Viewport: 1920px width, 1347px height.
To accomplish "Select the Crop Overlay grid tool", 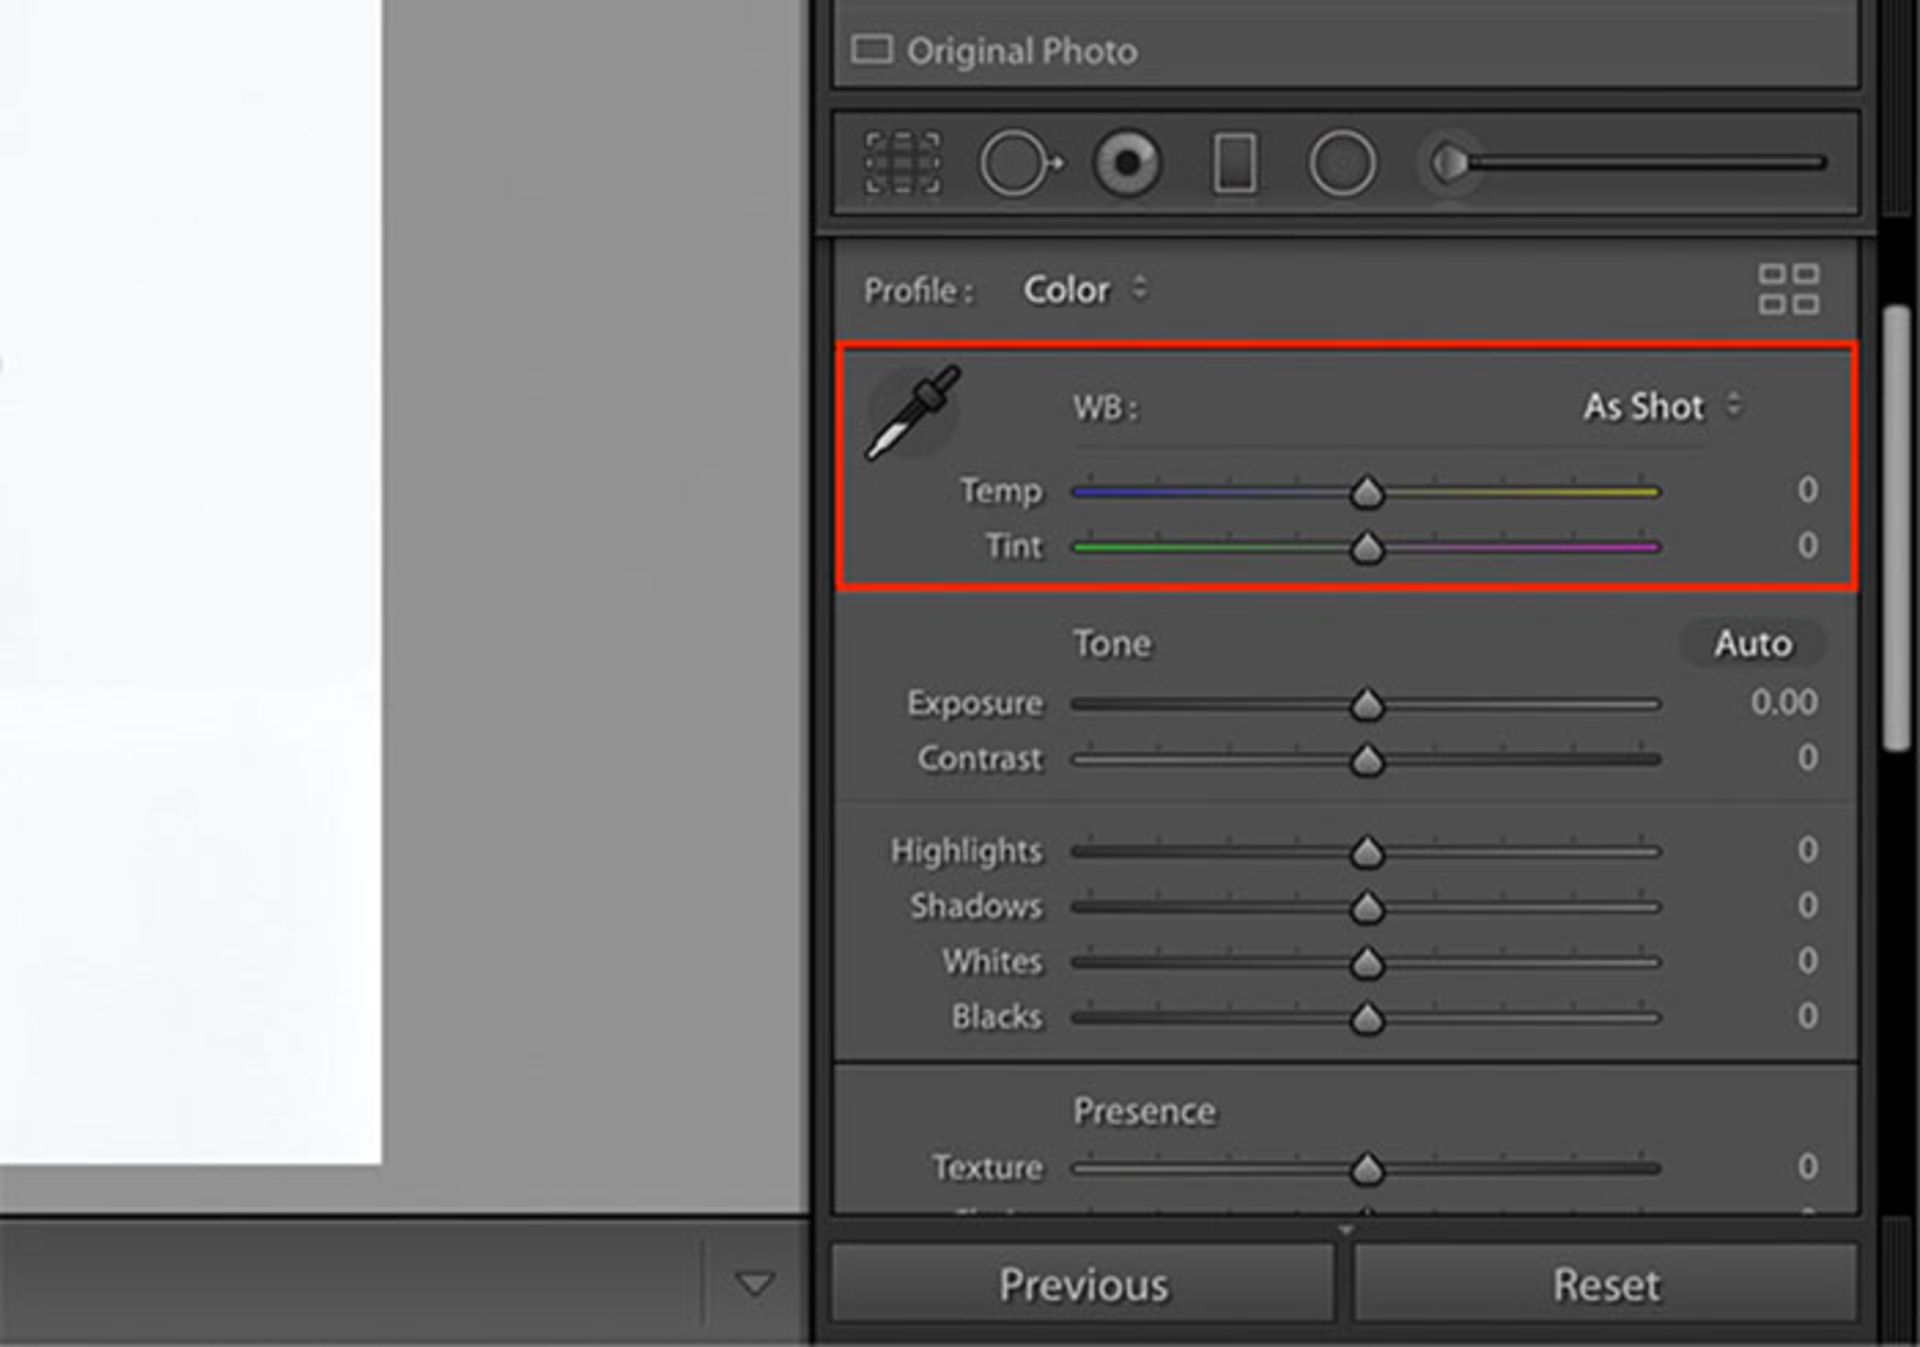I will tap(902, 162).
